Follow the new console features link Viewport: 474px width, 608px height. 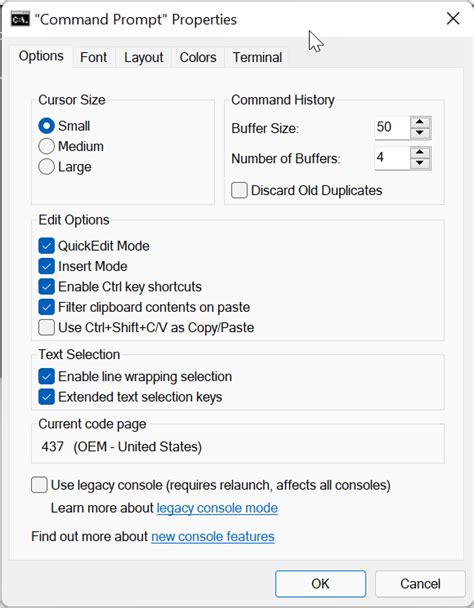pos(213,537)
